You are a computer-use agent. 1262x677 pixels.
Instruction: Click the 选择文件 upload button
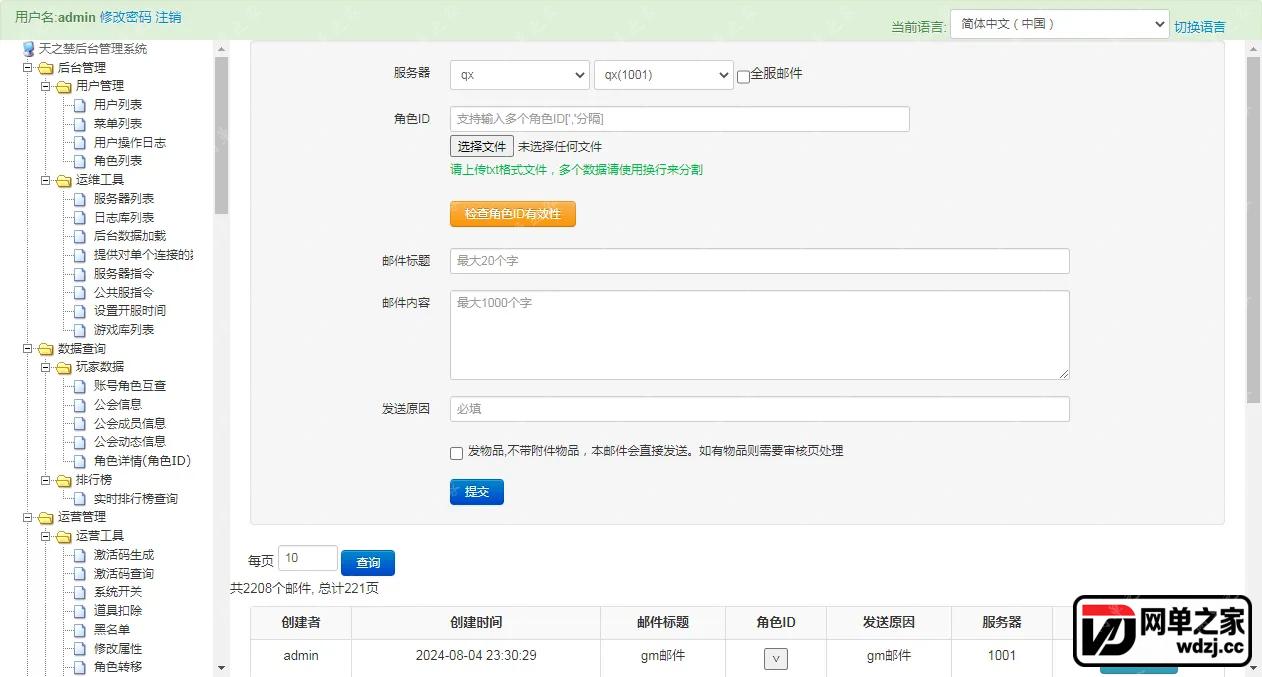click(482, 146)
